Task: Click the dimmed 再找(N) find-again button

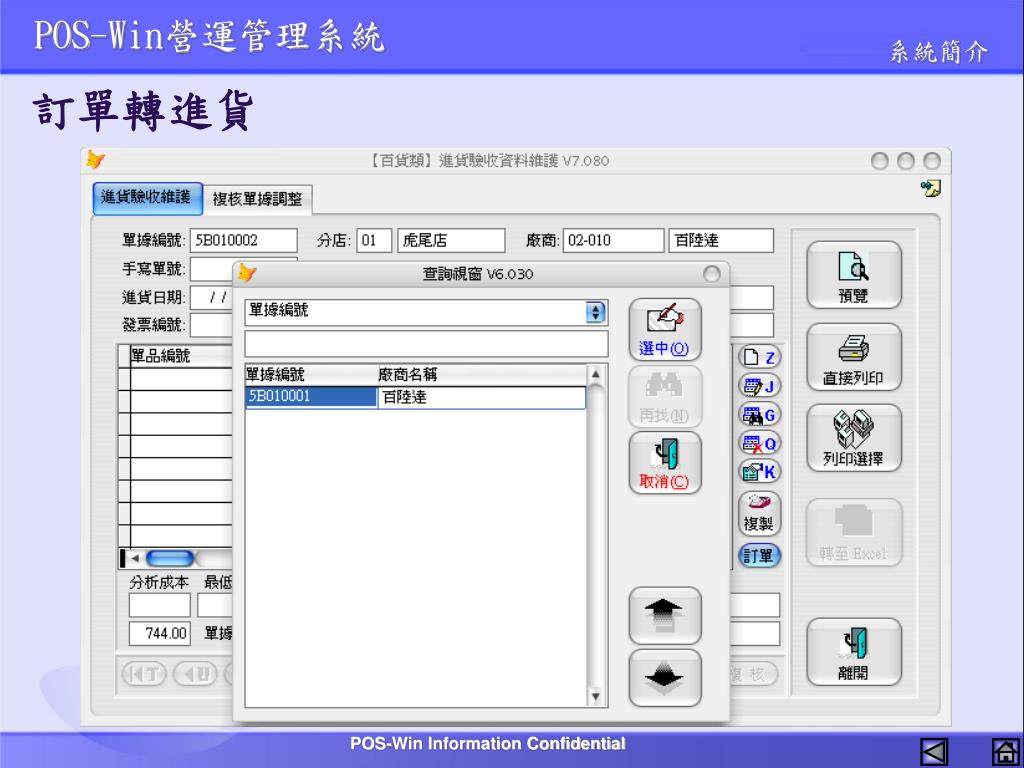Action: (665, 396)
